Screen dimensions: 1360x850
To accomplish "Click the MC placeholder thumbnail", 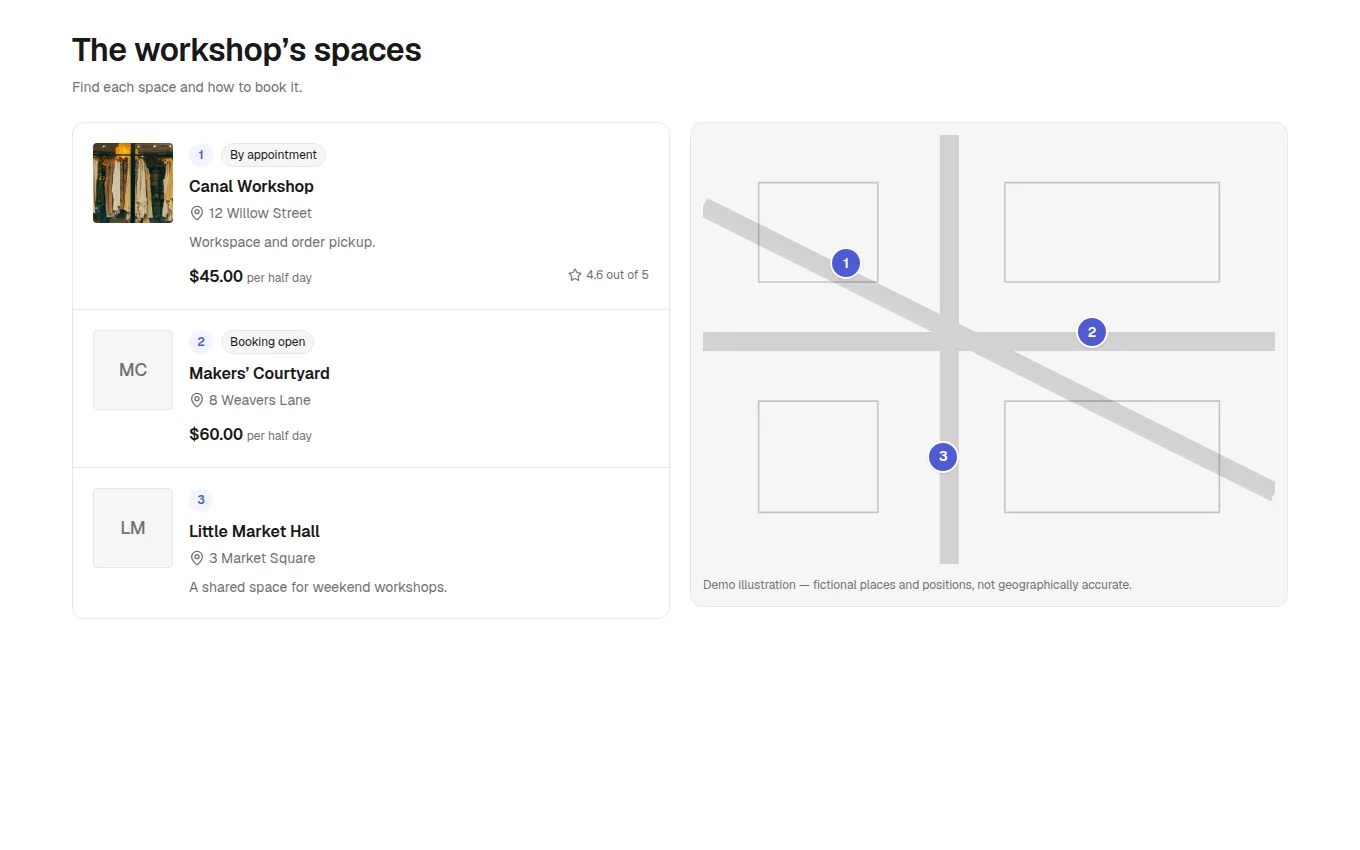I will click(133, 370).
